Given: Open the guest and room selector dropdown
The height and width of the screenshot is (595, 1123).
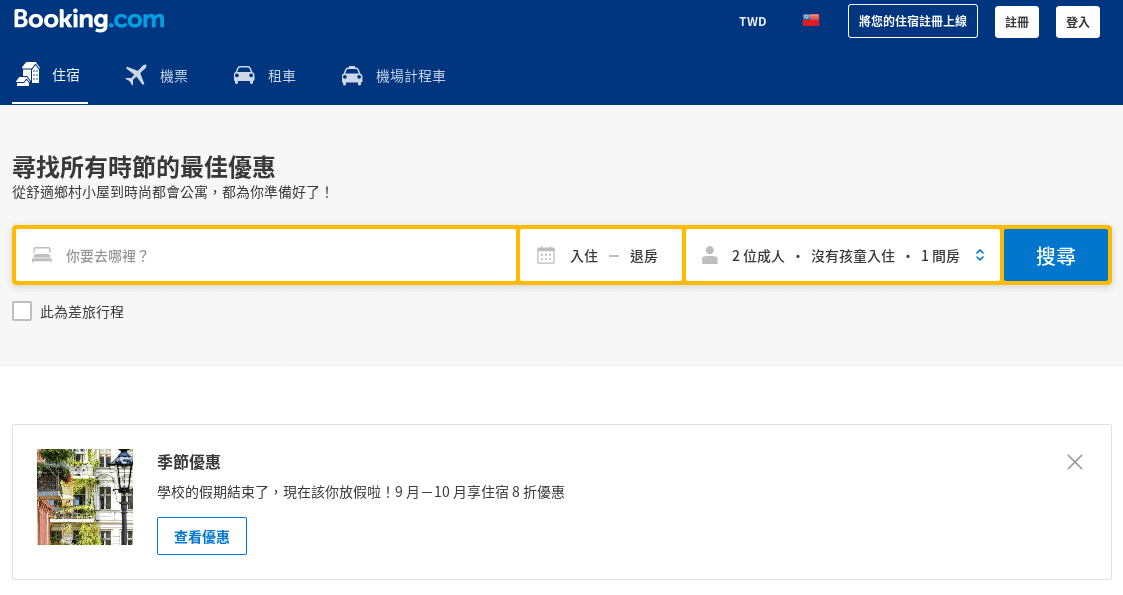Looking at the screenshot, I should [843, 255].
